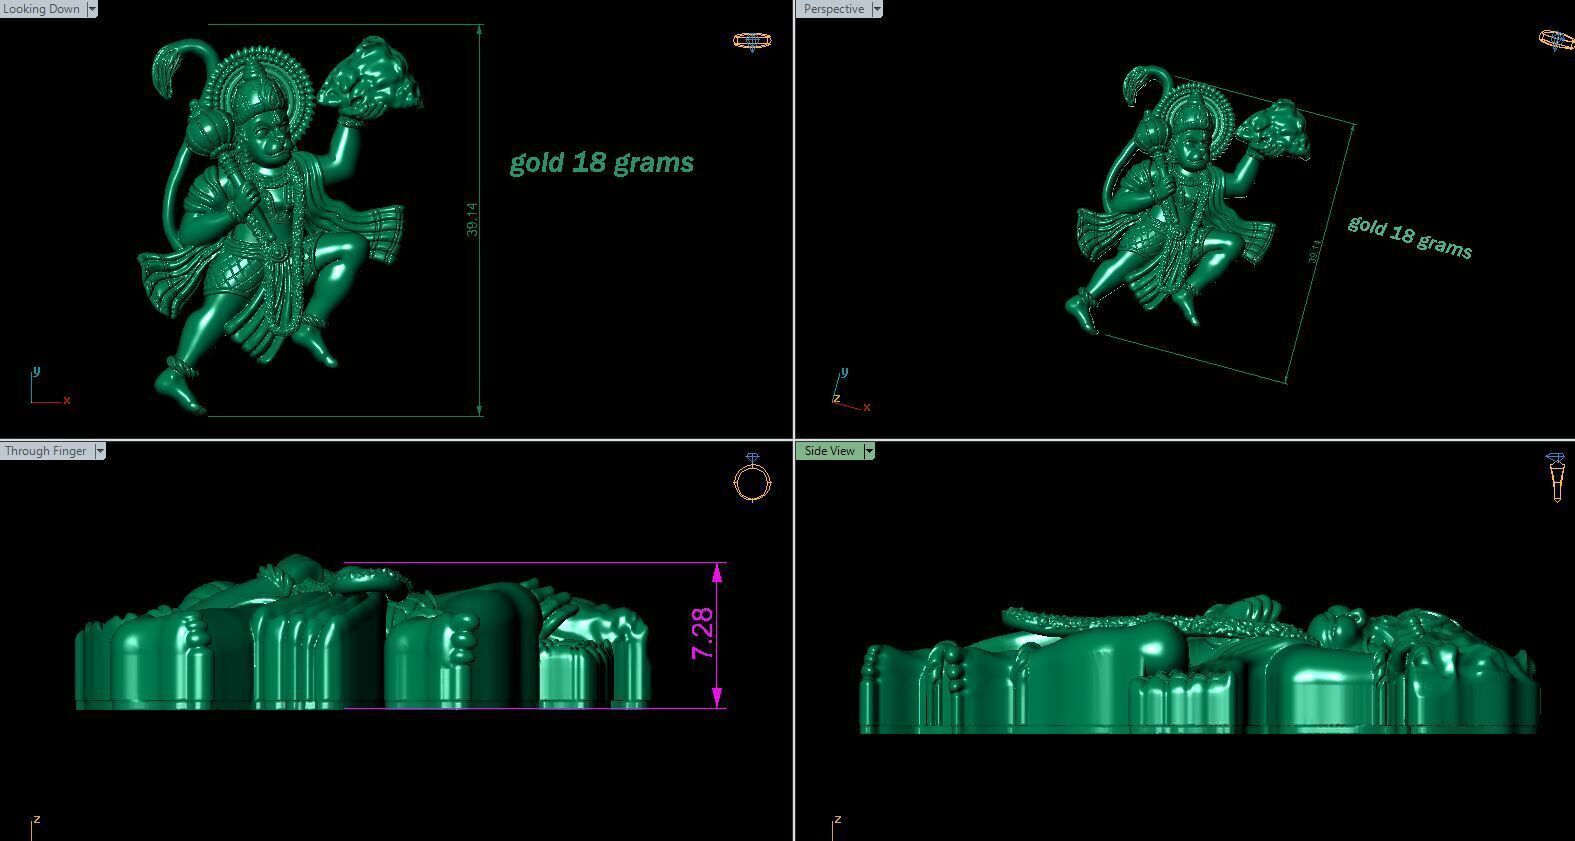Click the XYZ axis gizmo in Perspective viewport

tap(850, 391)
